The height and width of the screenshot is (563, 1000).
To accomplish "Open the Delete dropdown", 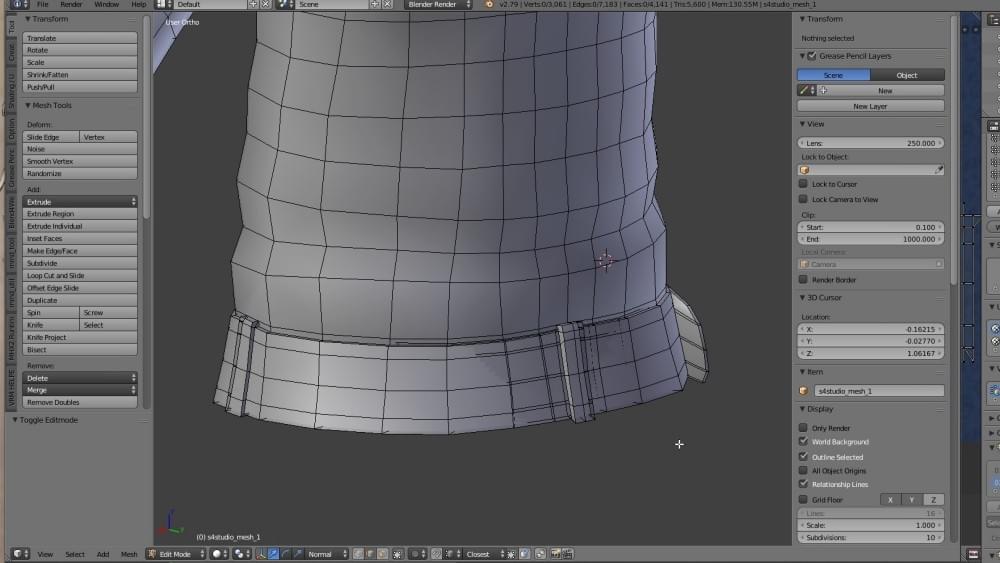I will click(80, 378).
